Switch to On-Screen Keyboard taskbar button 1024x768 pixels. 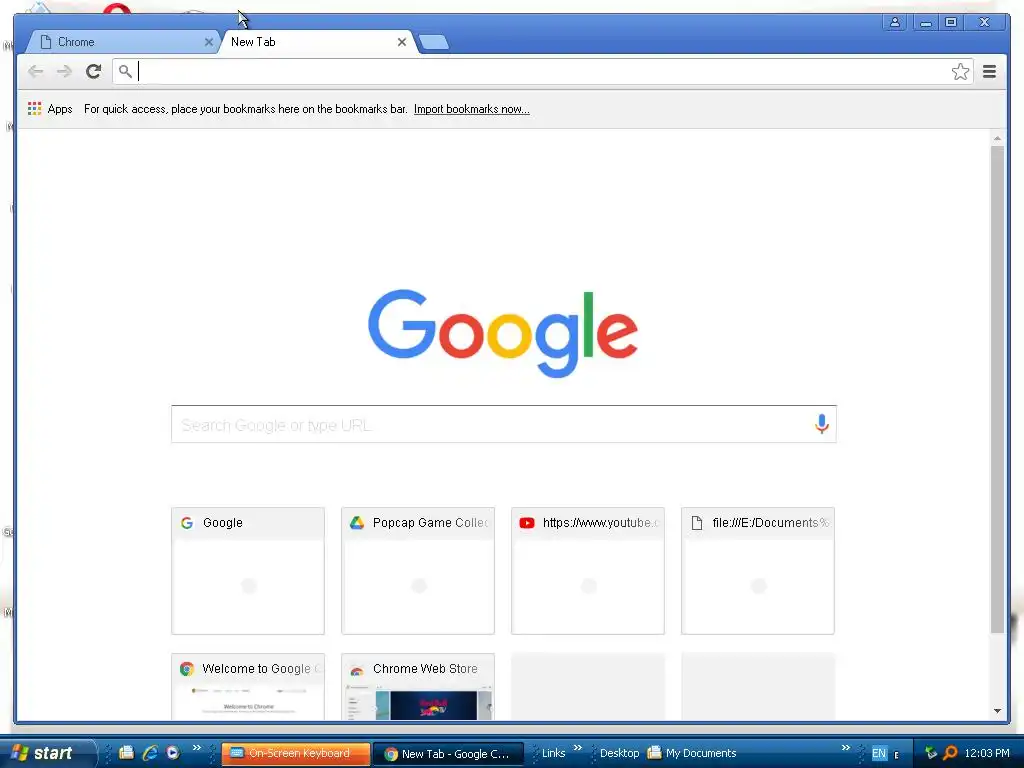coord(296,754)
